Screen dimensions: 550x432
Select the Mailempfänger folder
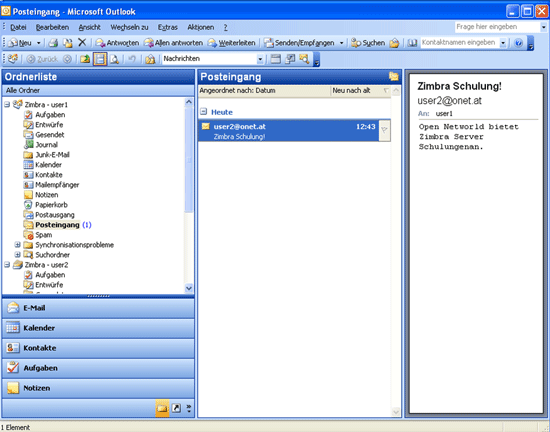click(x=57, y=185)
